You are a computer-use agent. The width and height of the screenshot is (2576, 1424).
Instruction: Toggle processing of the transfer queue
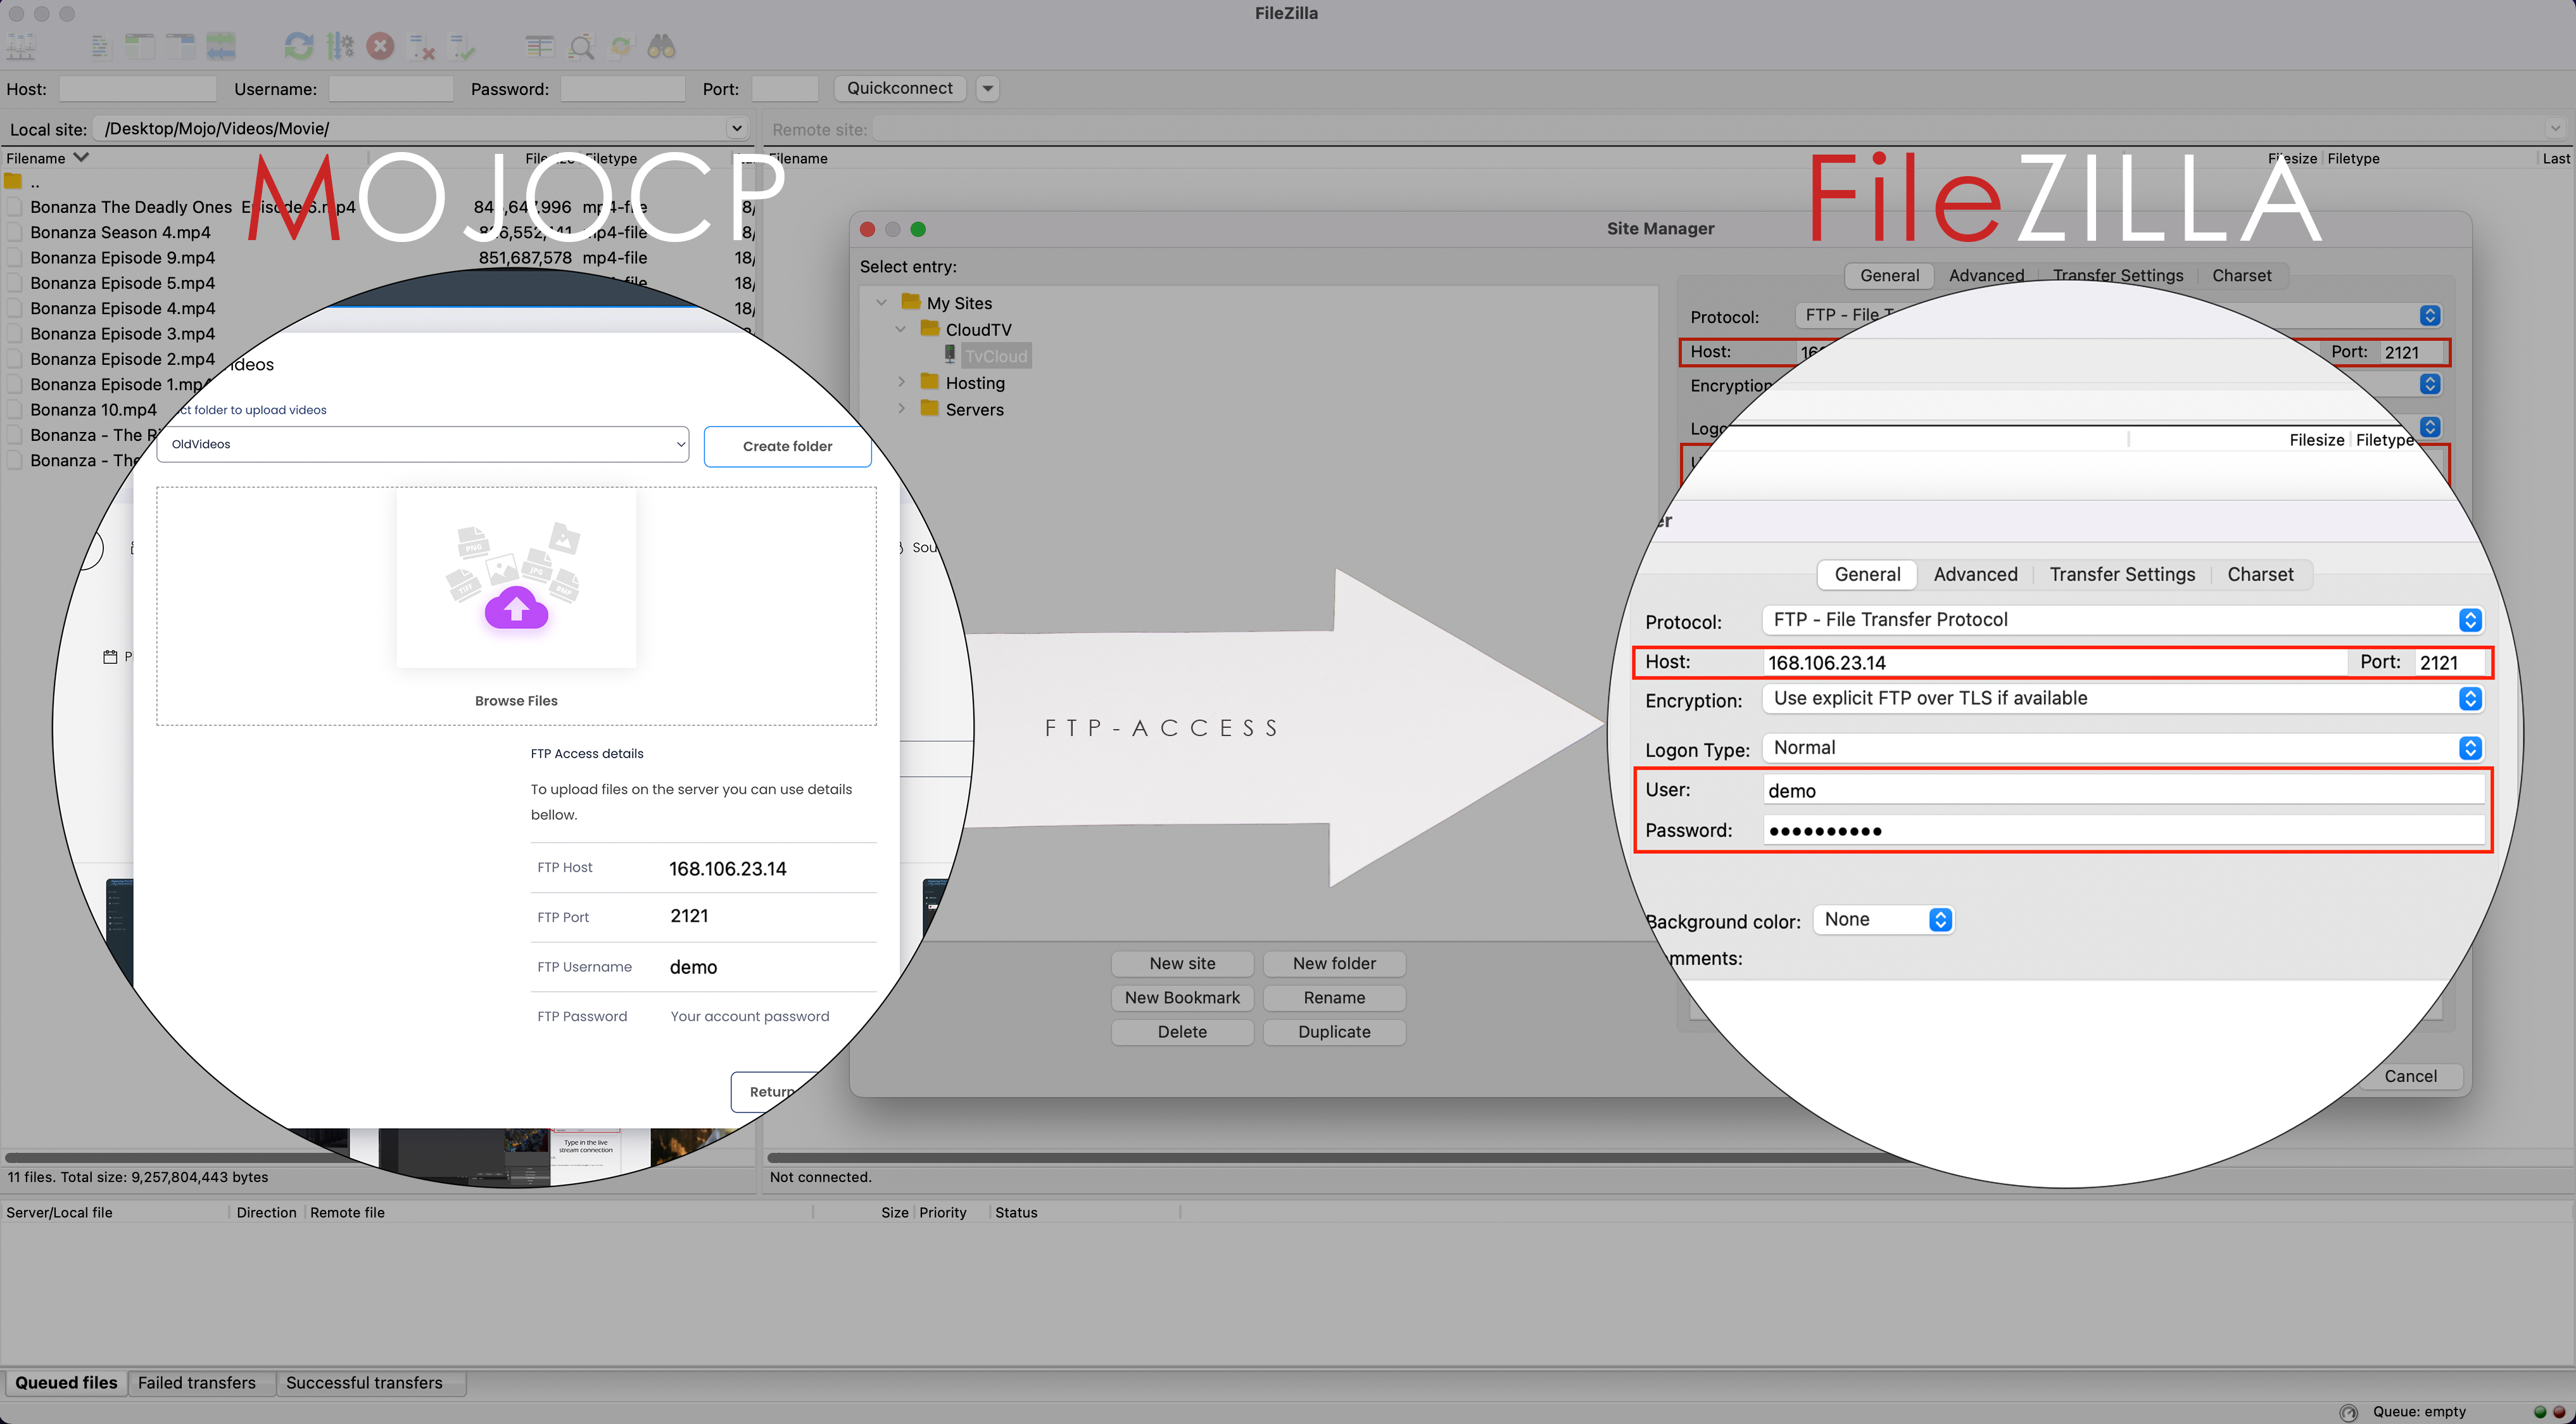click(340, 46)
